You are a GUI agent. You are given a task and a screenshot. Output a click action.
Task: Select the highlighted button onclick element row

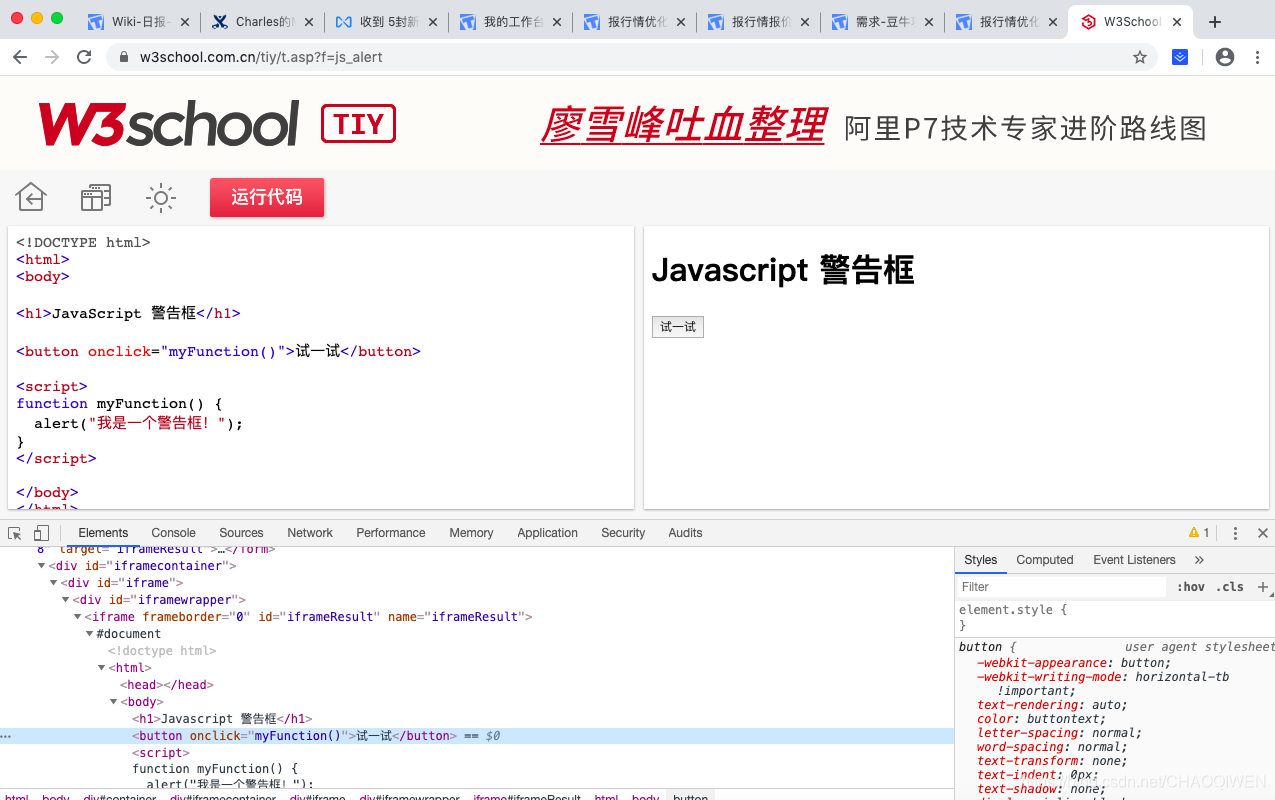476,736
